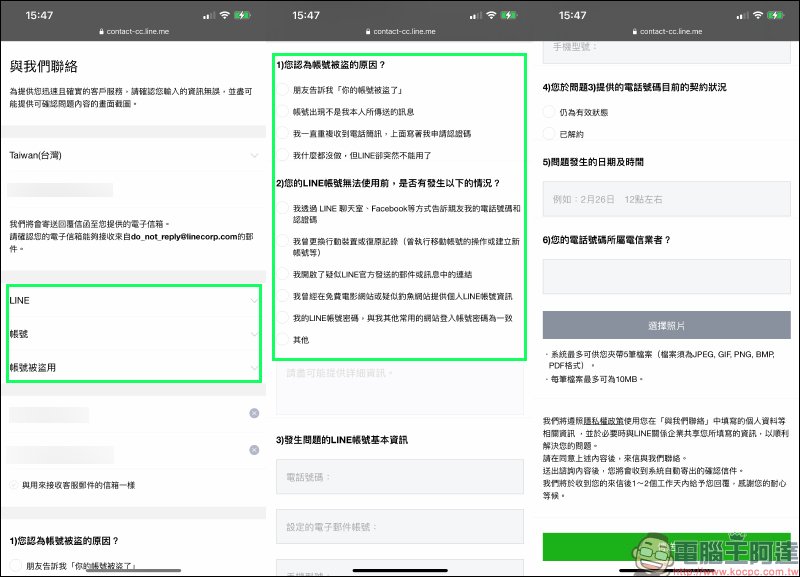Open the 隱私權政策 link

point(604,421)
